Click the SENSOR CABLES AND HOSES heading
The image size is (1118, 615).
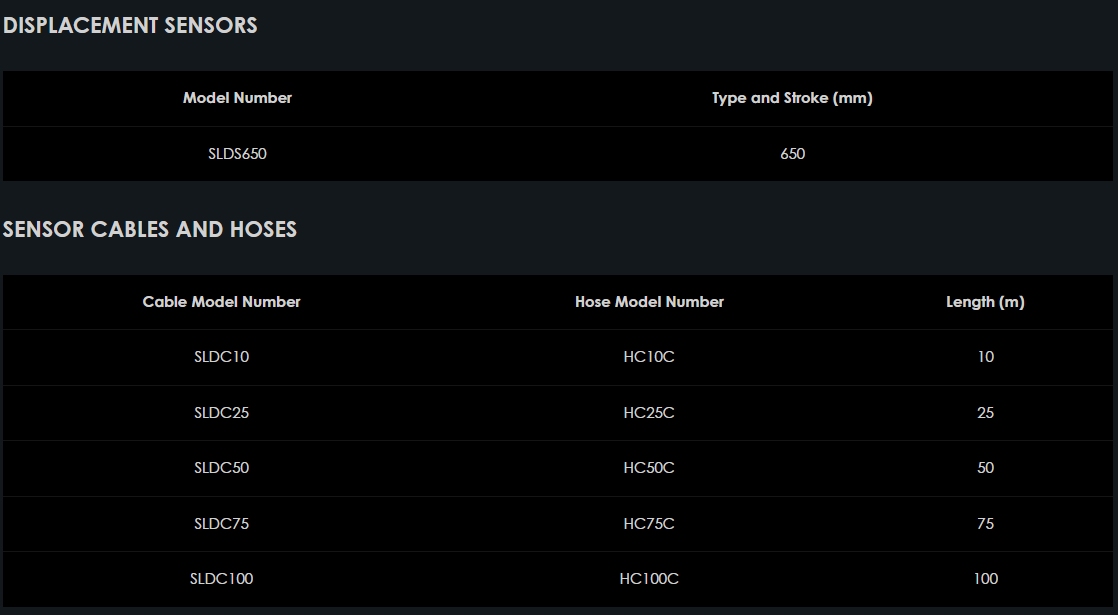coord(150,229)
